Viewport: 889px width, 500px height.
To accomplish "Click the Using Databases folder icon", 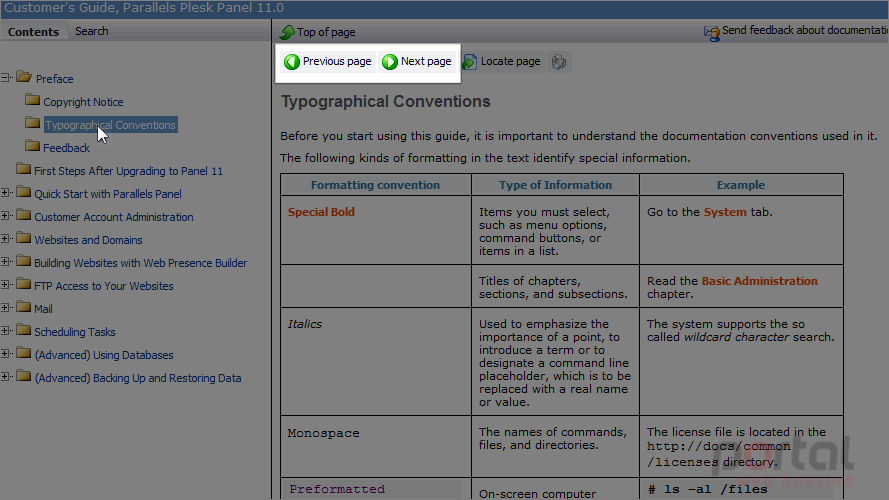I will point(24,353).
